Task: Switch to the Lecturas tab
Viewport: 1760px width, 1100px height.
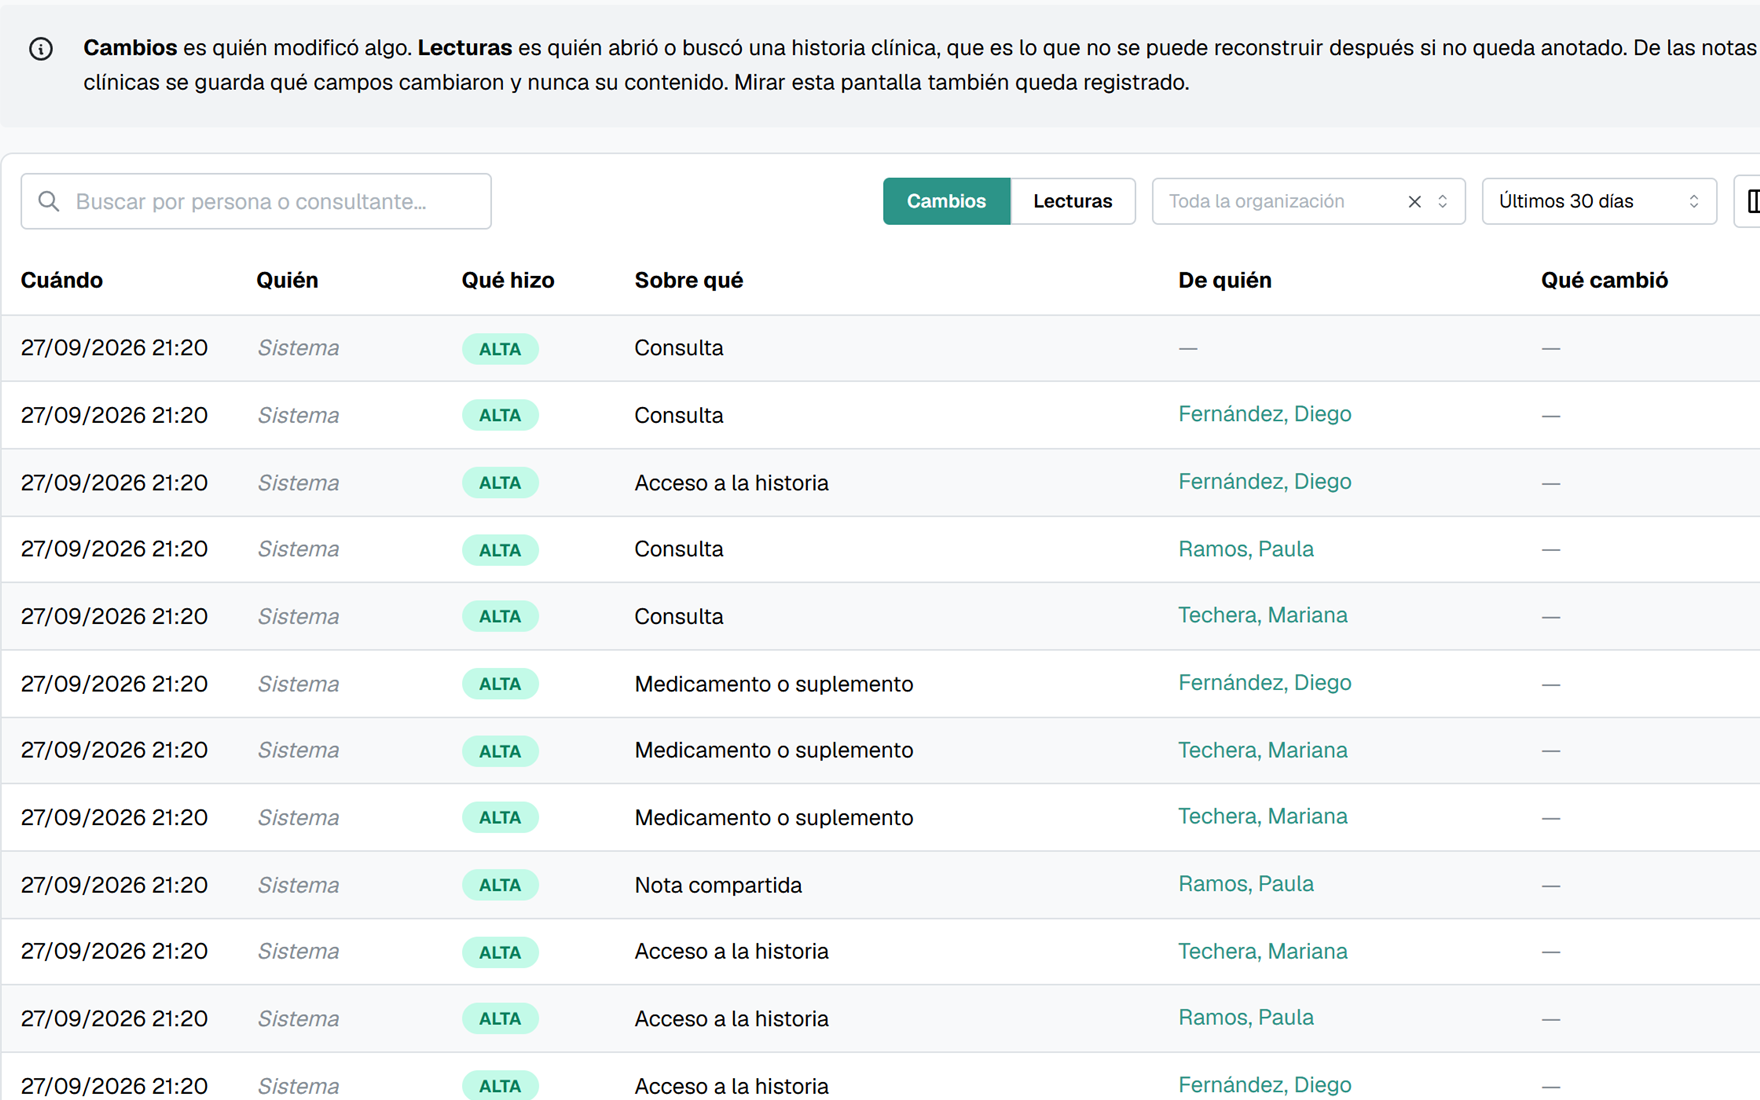Action: [x=1072, y=201]
